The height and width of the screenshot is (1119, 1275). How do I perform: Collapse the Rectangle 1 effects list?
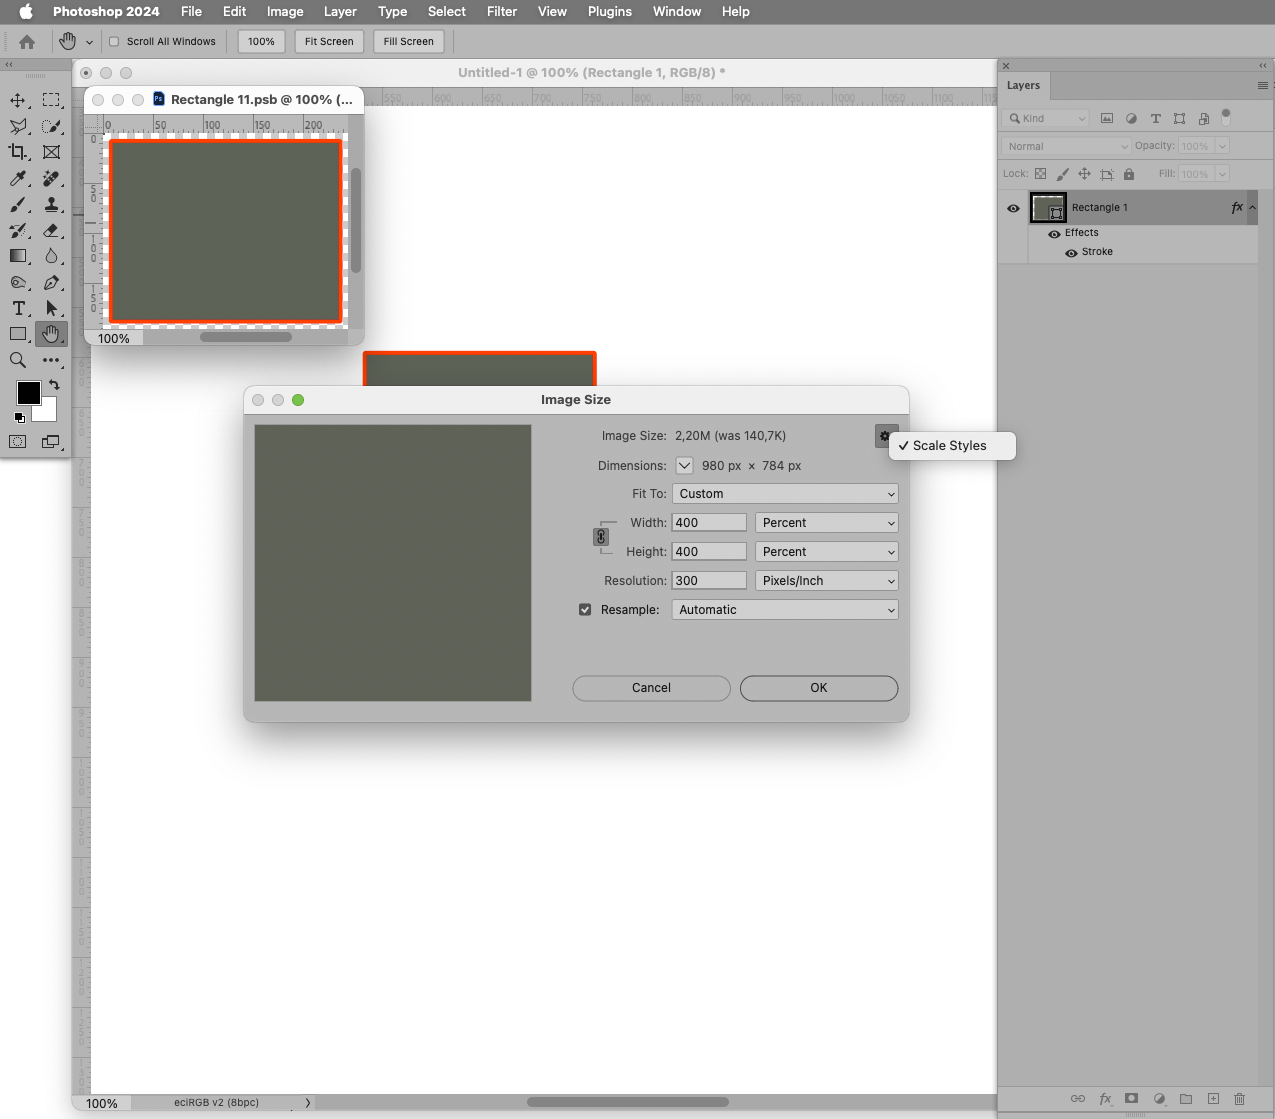click(x=1251, y=207)
